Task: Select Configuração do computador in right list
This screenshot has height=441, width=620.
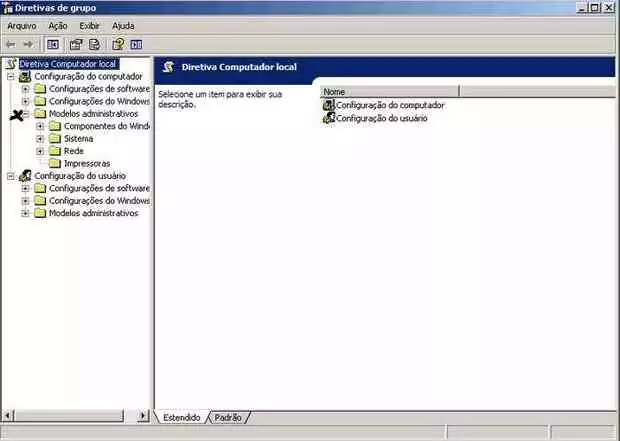Action: [x=389, y=105]
